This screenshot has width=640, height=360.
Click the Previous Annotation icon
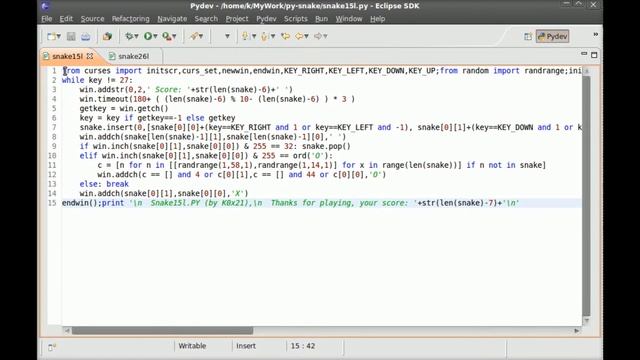pos(264,36)
